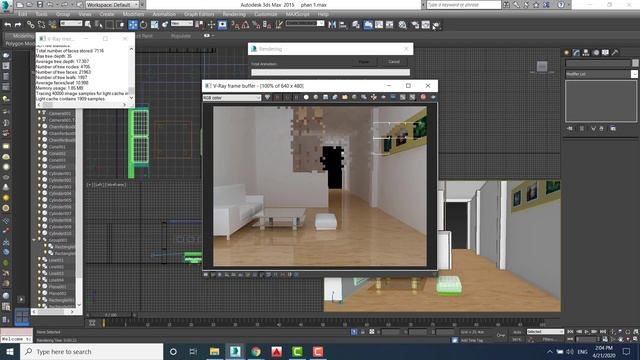The height and width of the screenshot is (360, 640).
Task: Open the Workspace: Default dropdown
Action: pyautogui.click(x=113, y=4)
